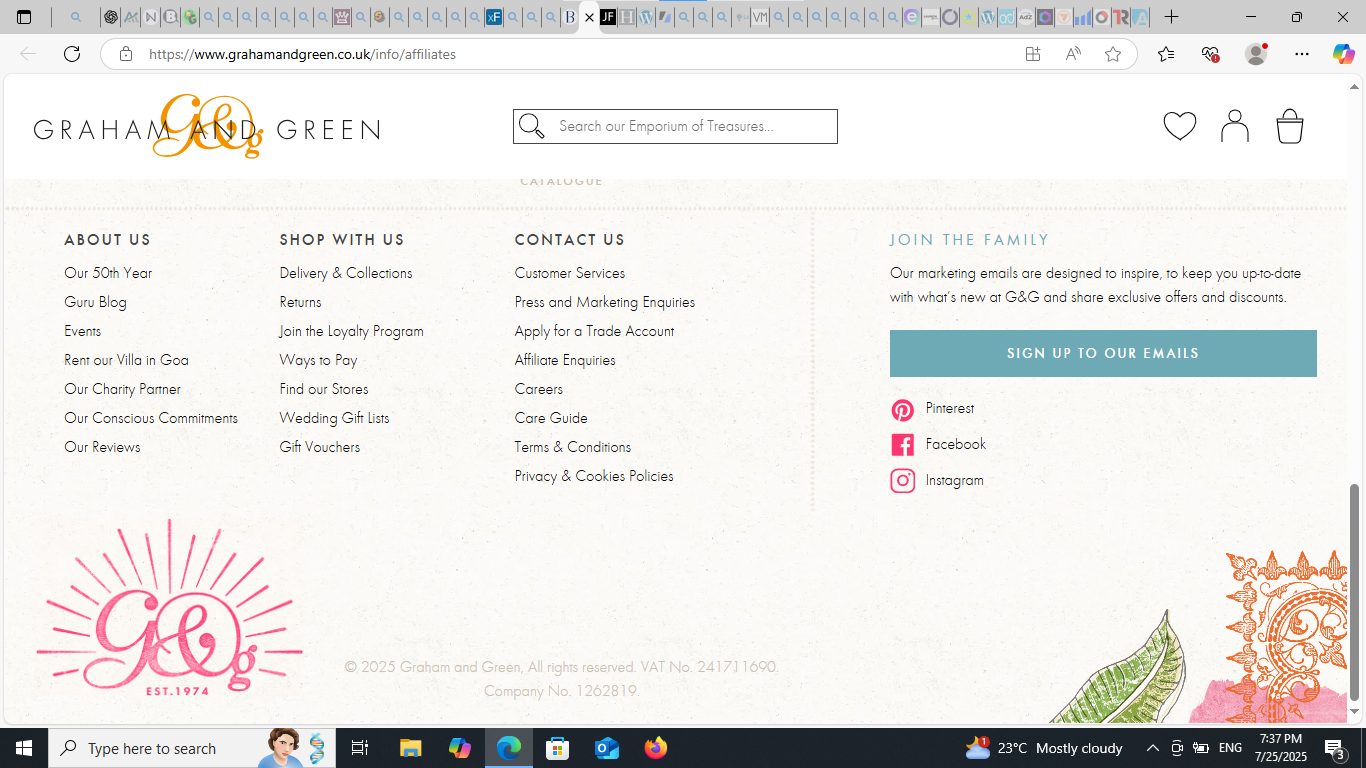This screenshot has width=1366, height=768.
Task: Open the shopping basket icon
Action: [x=1290, y=126]
